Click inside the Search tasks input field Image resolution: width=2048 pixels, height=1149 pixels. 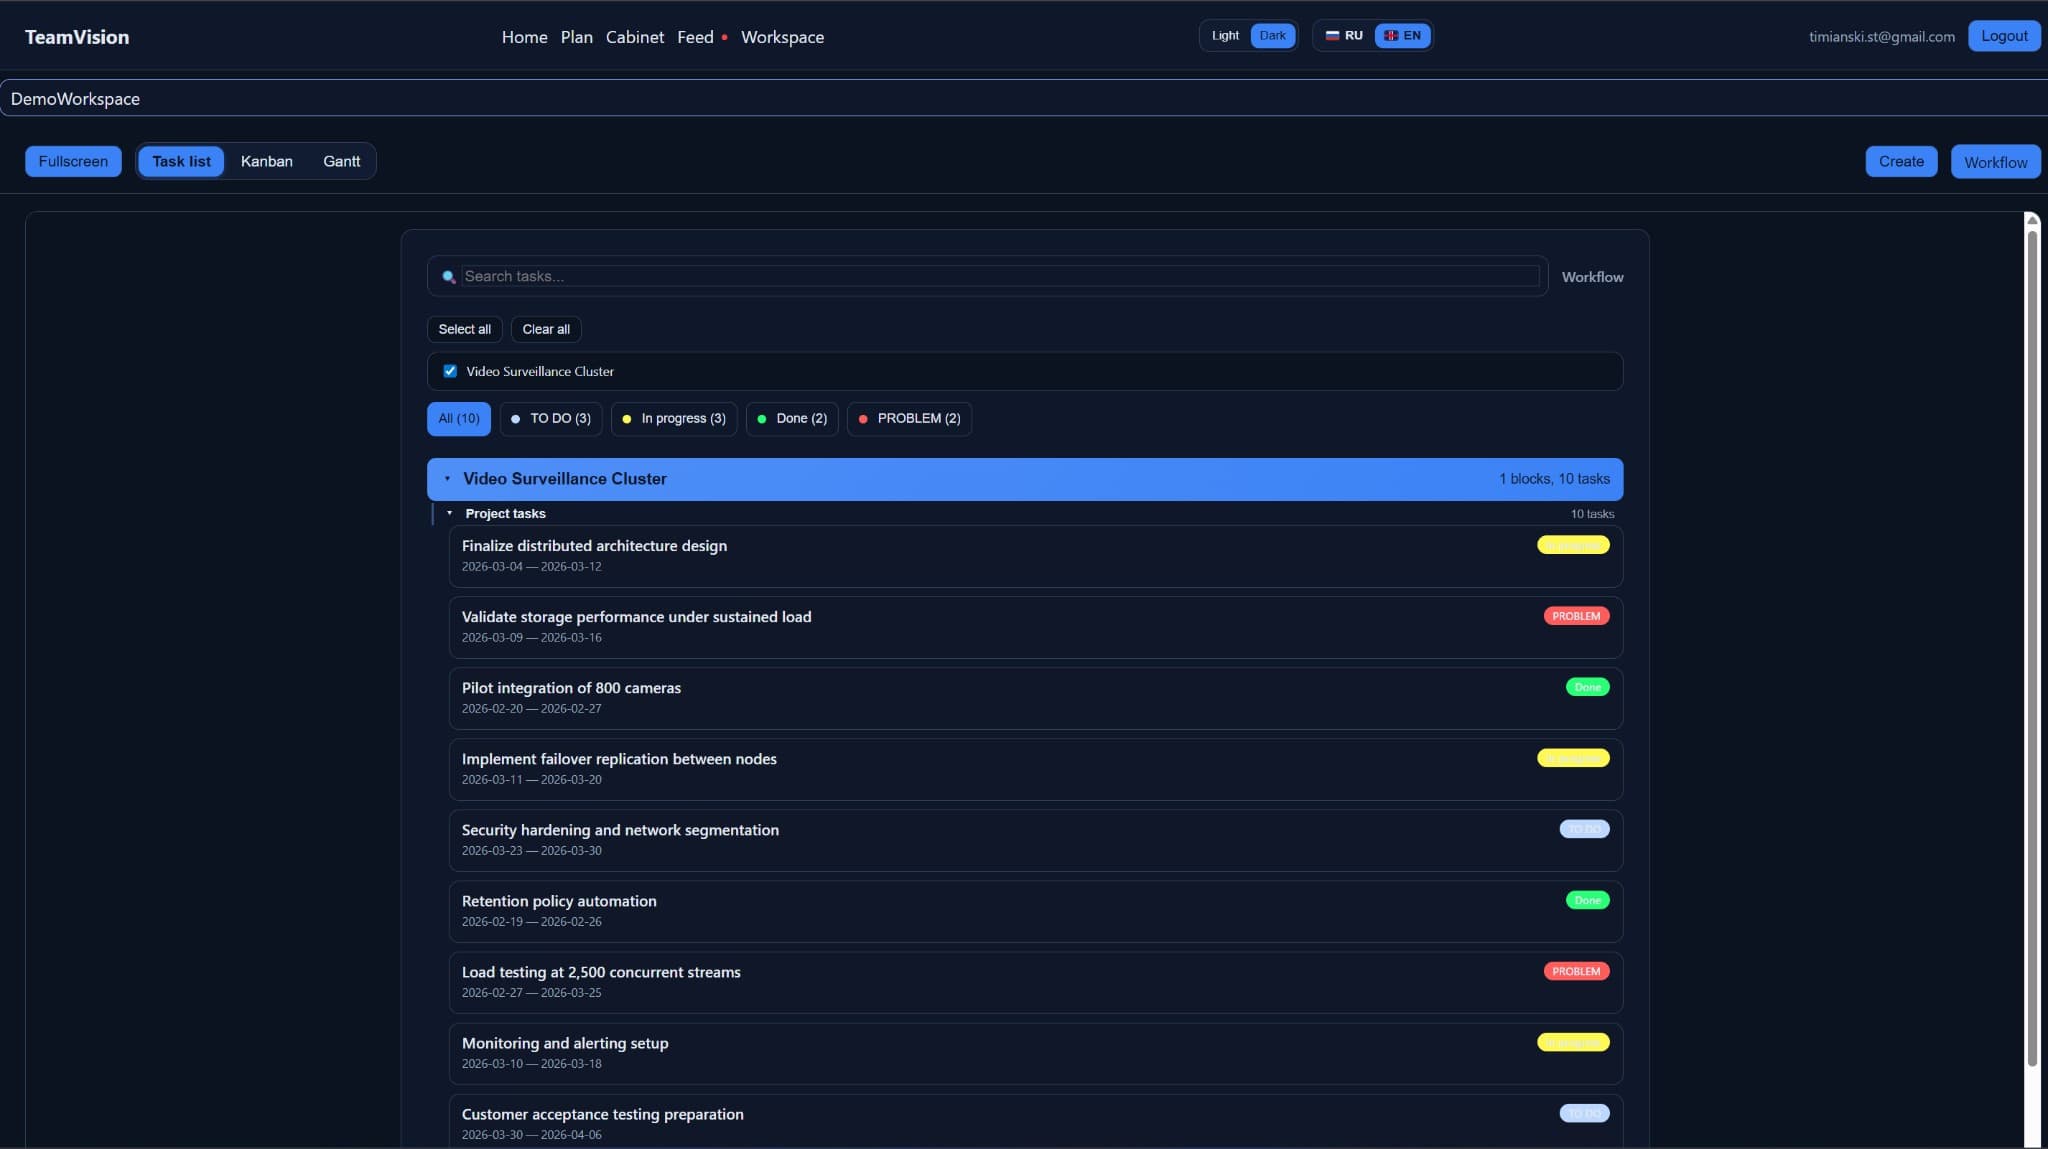[x=900, y=276]
